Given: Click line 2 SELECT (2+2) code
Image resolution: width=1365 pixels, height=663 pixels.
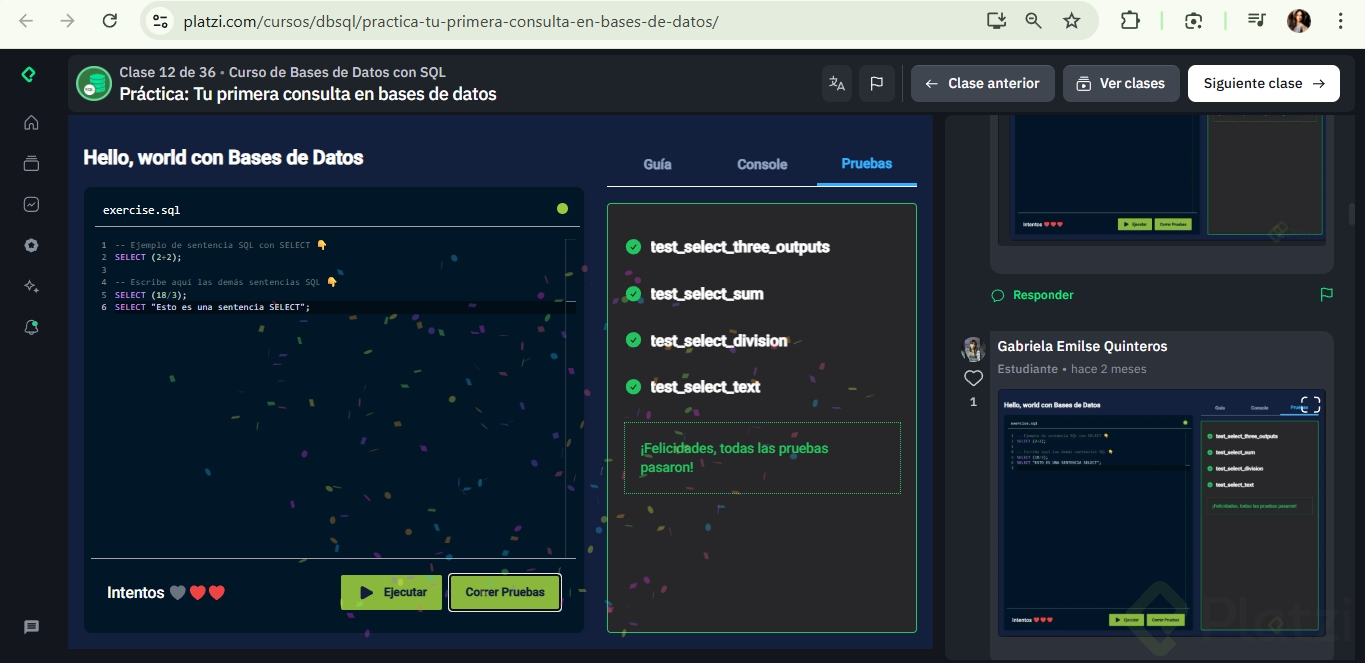Looking at the screenshot, I should [x=148, y=257].
